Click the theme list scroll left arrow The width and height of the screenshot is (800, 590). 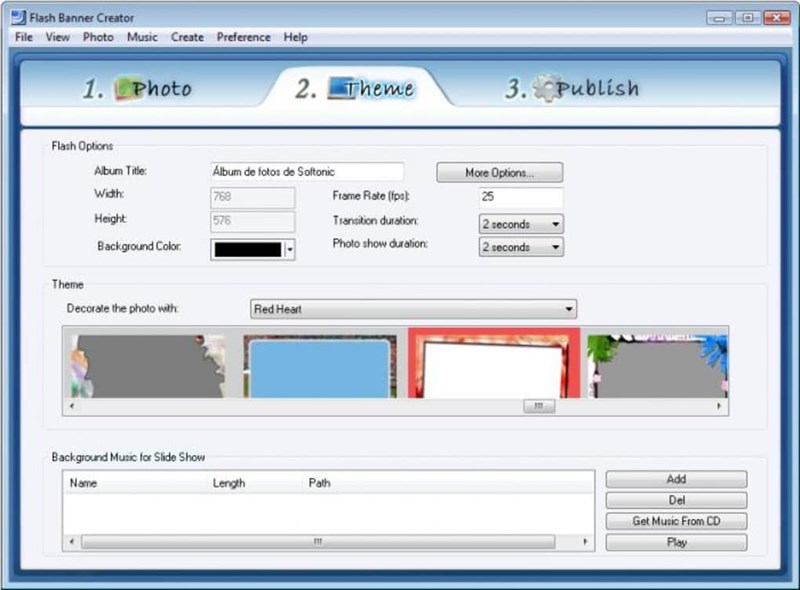(x=72, y=406)
